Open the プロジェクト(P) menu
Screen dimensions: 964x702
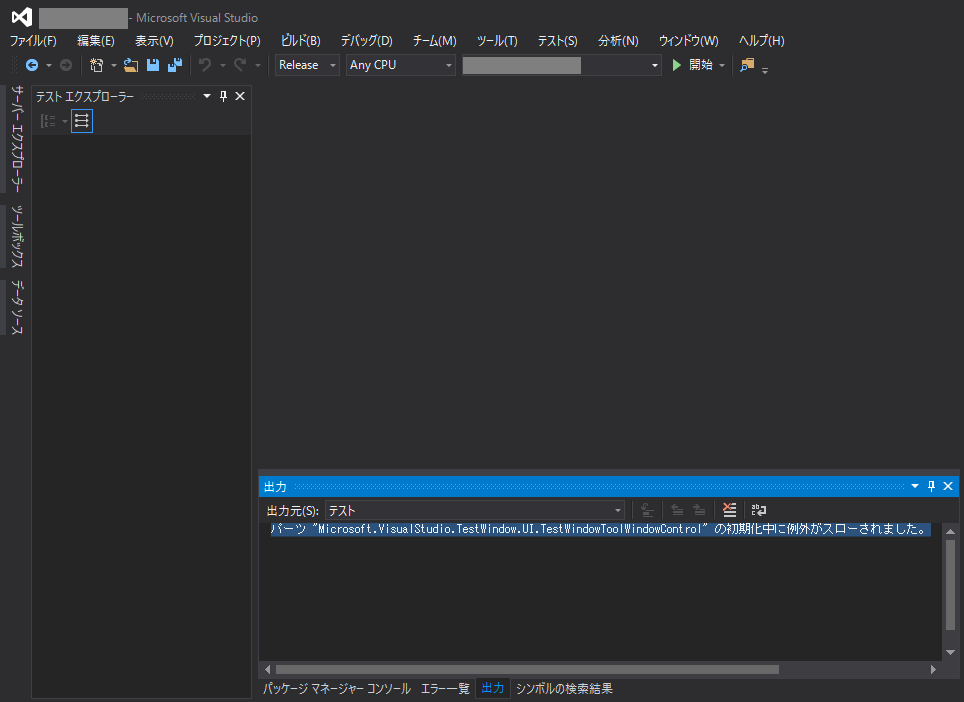point(227,41)
